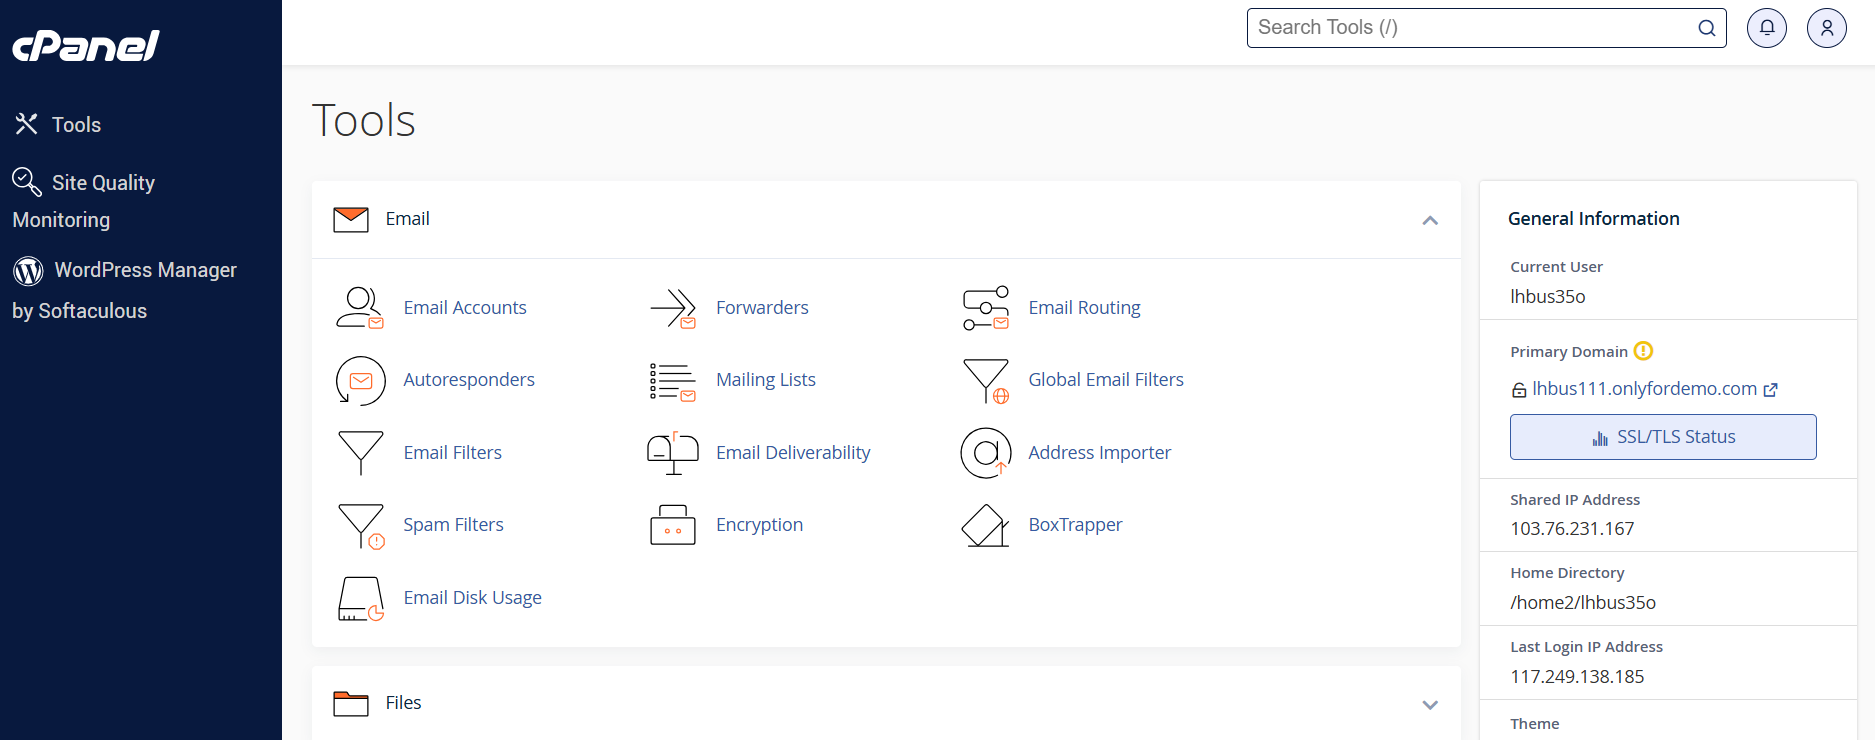This screenshot has width=1875, height=740.
Task: Select the shared IP 103.76.231.167 text
Action: tap(1572, 529)
